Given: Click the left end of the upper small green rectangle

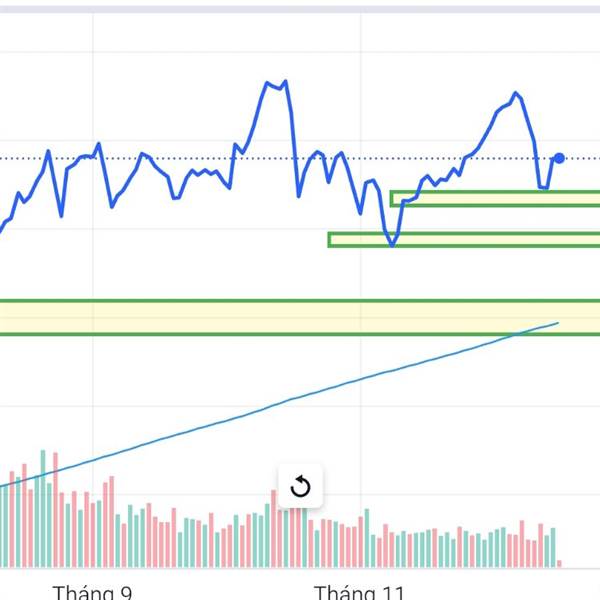Looking at the screenshot, I should pos(392,198).
